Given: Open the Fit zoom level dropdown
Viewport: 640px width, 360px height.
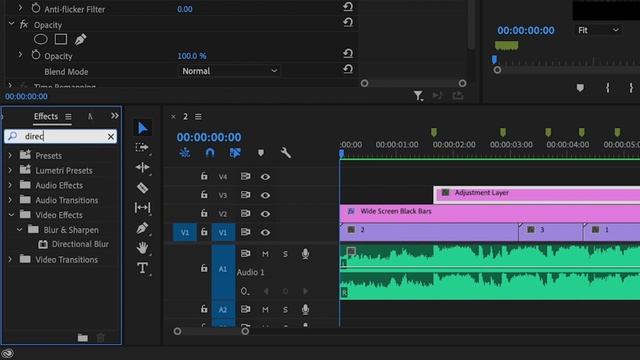Looking at the screenshot, I should coord(598,30).
